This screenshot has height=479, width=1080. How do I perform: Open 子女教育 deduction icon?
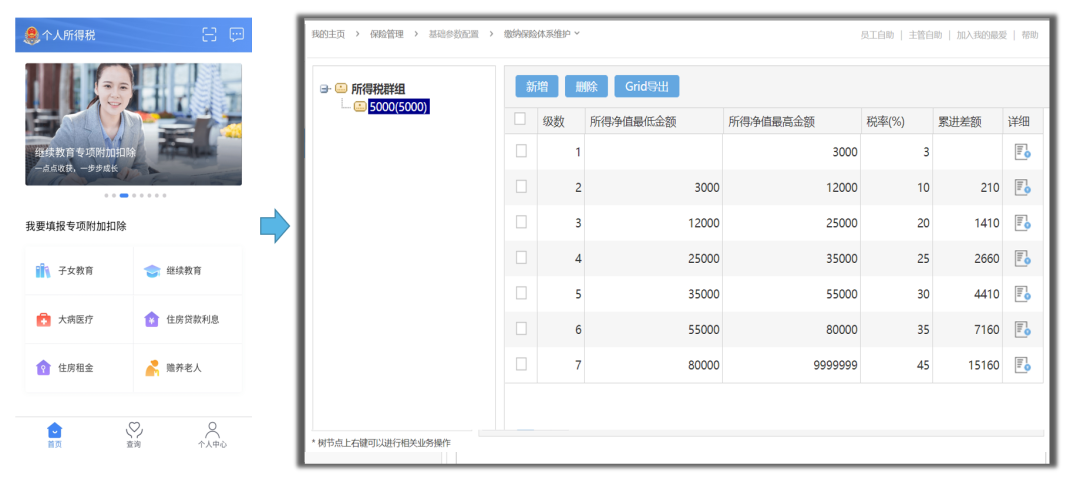43,271
